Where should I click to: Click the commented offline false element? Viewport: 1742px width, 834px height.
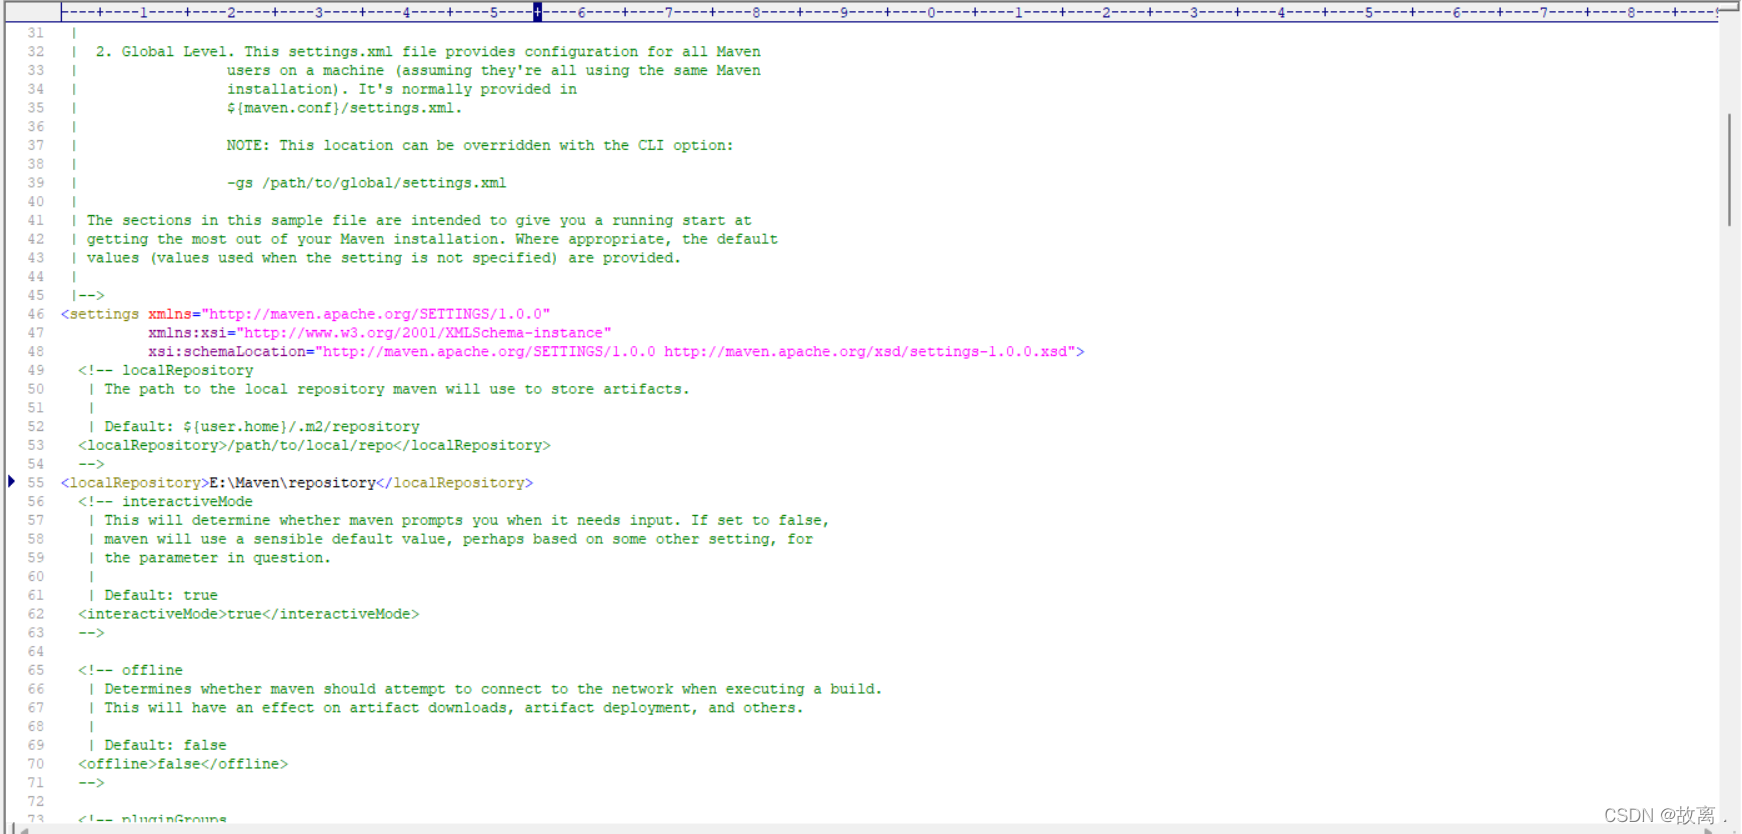pyautogui.click(x=183, y=764)
